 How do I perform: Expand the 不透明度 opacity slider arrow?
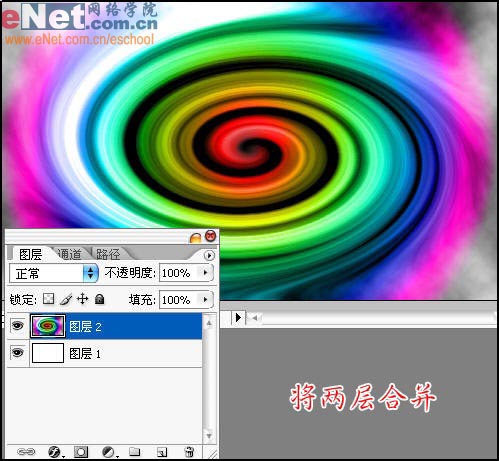pyautogui.click(x=205, y=273)
